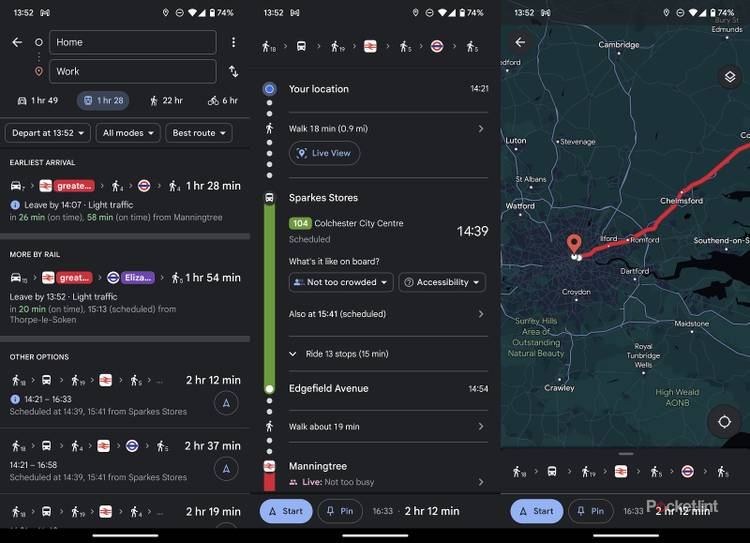Choose the cycling 6 hr mode

pos(223,100)
